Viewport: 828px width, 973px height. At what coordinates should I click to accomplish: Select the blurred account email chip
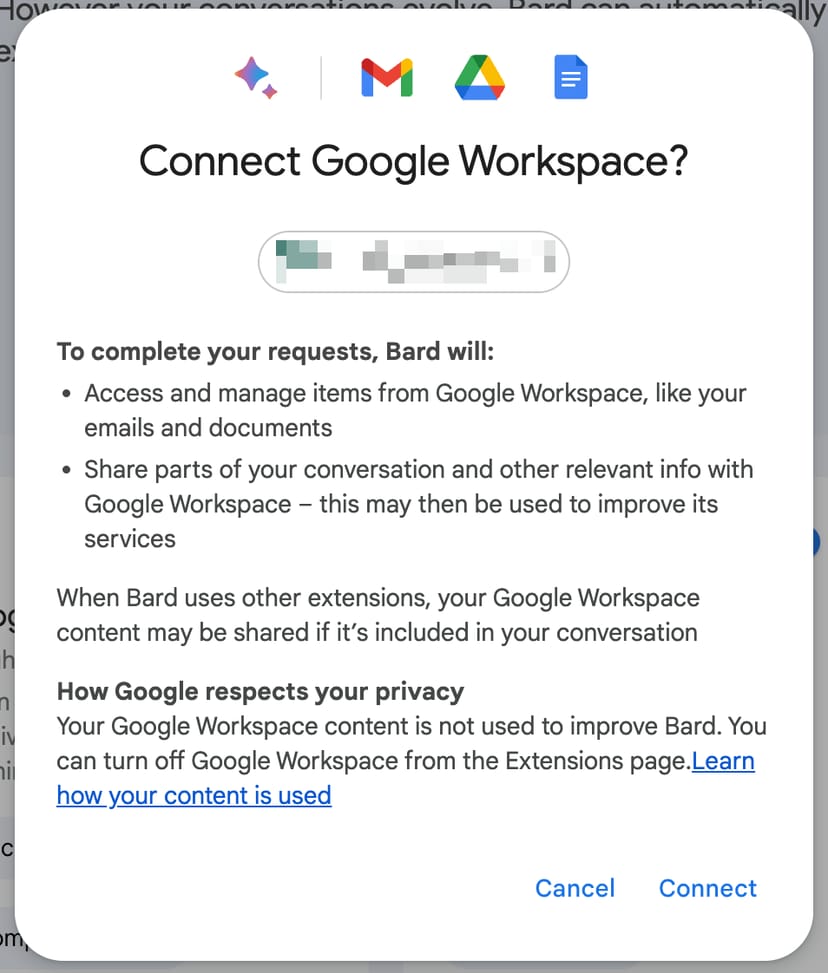coord(414,262)
